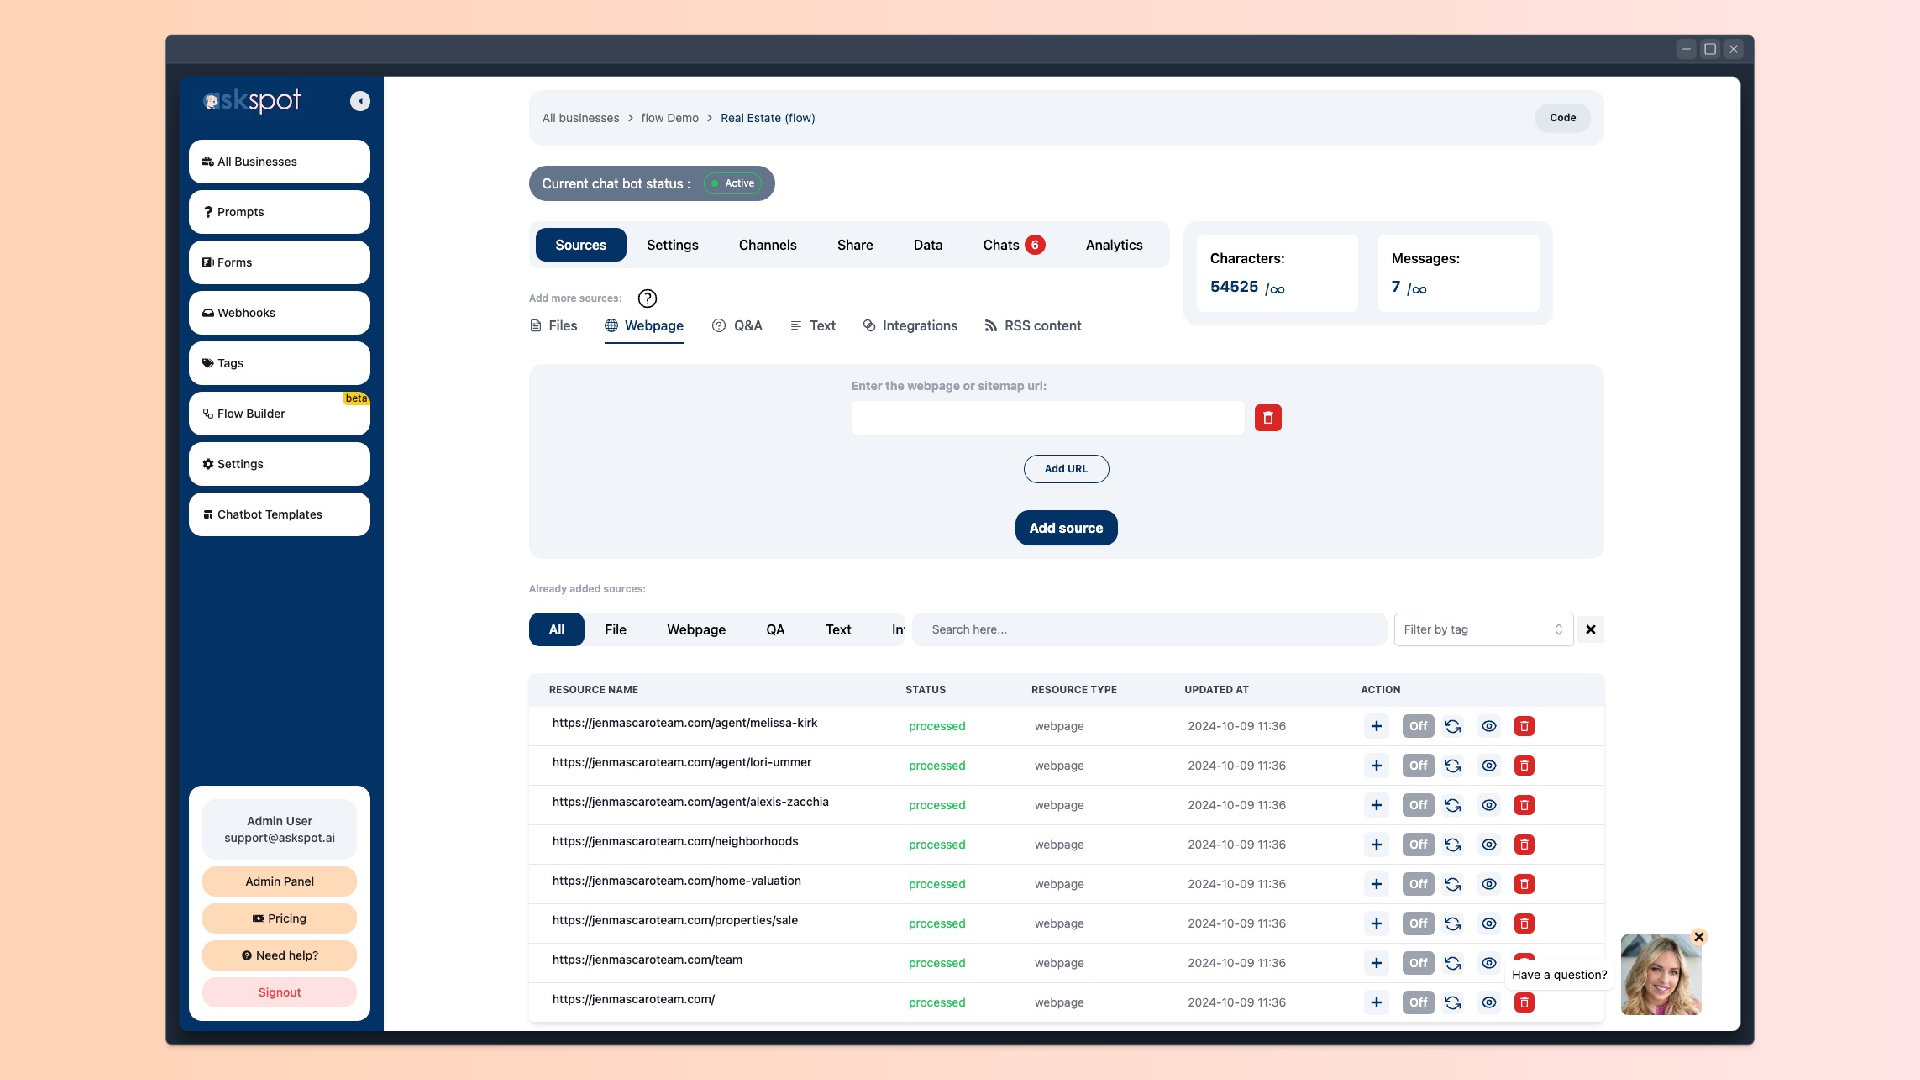View the team page source via eye icon
This screenshot has height=1080, width=1920.
(x=1489, y=963)
